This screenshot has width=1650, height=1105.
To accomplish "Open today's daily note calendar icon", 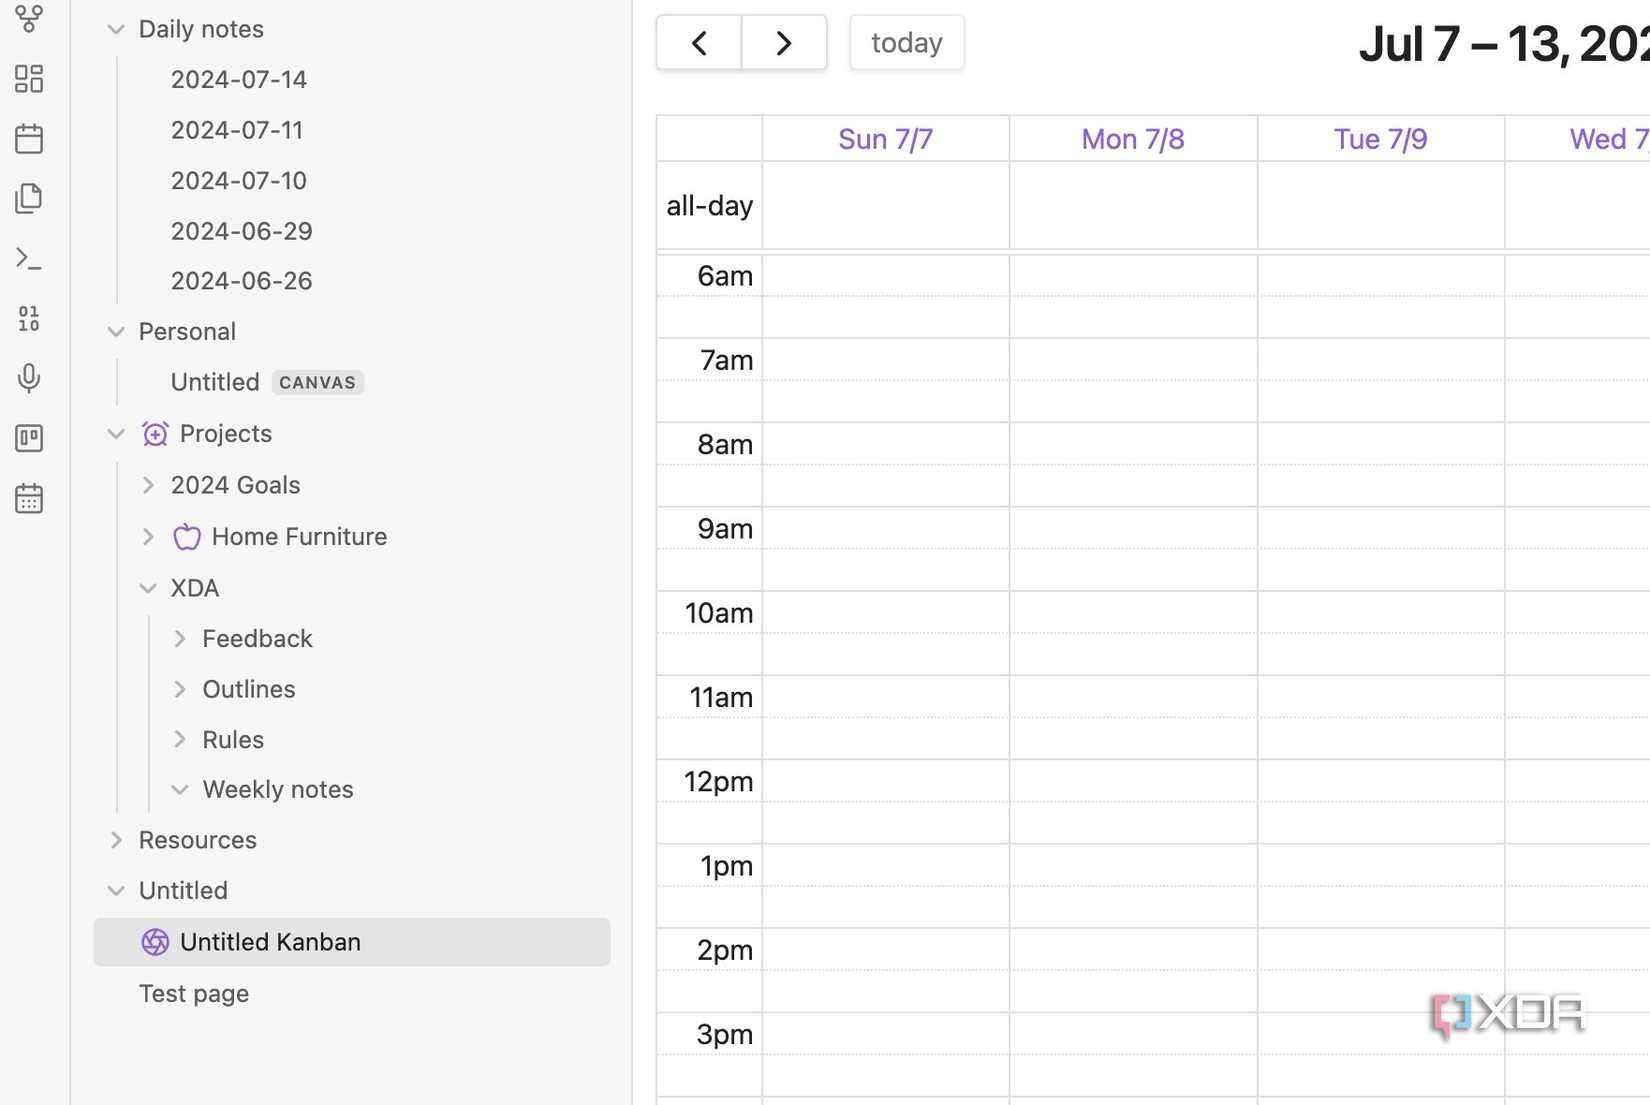I will click(29, 139).
